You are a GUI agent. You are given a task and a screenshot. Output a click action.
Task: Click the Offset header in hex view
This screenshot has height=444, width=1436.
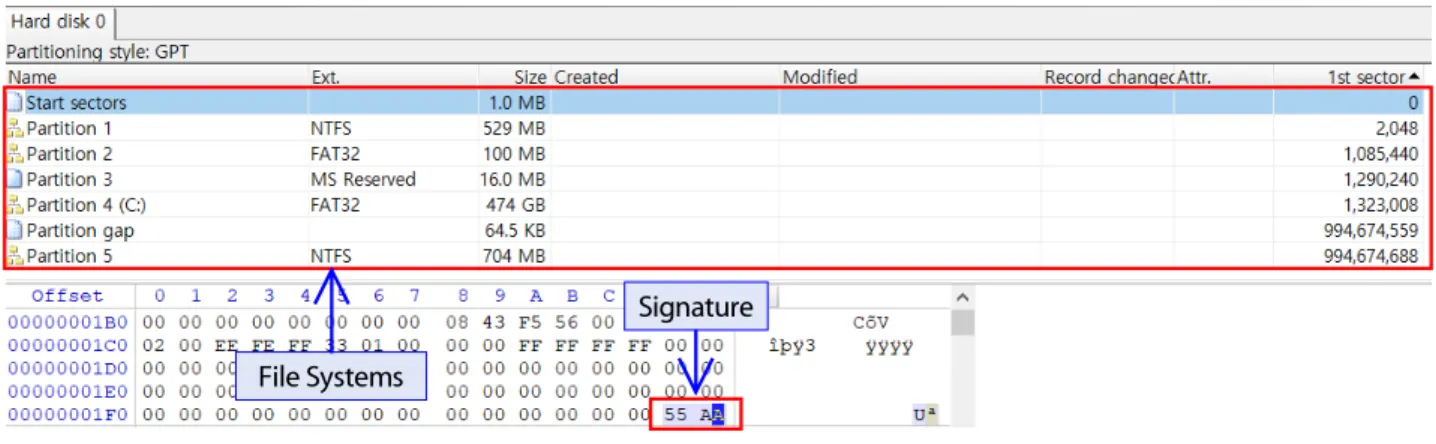click(67, 296)
